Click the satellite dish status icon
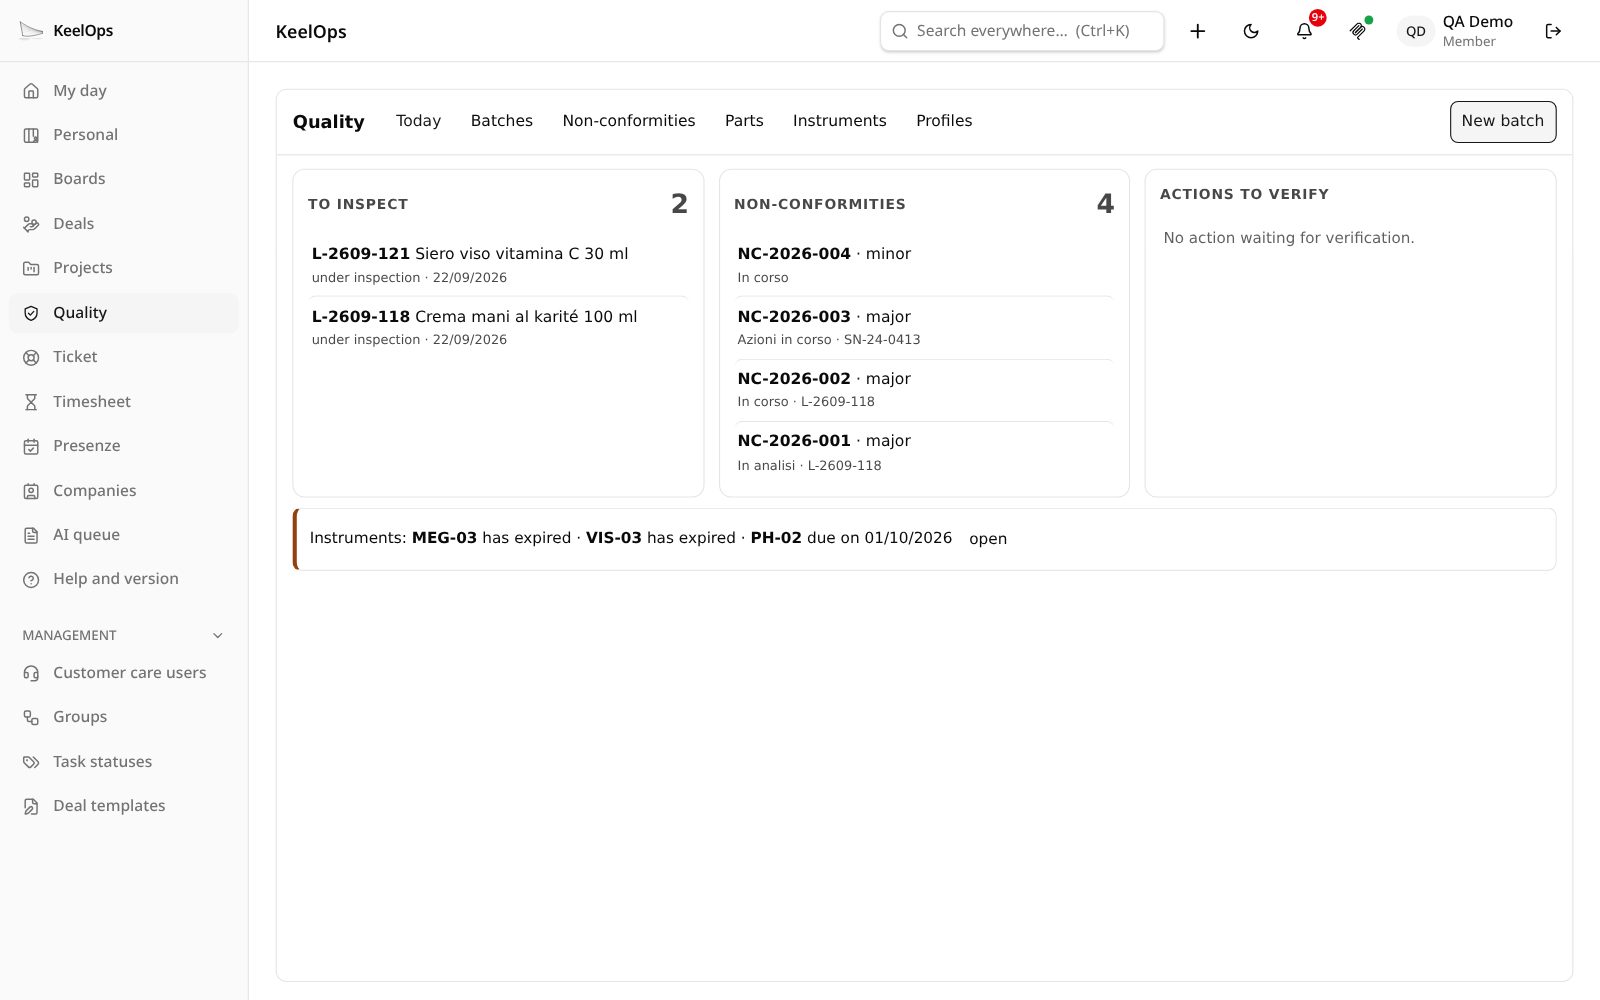Image resolution: width=1600 pixels, height=1000 pixels. (1358, 31)
